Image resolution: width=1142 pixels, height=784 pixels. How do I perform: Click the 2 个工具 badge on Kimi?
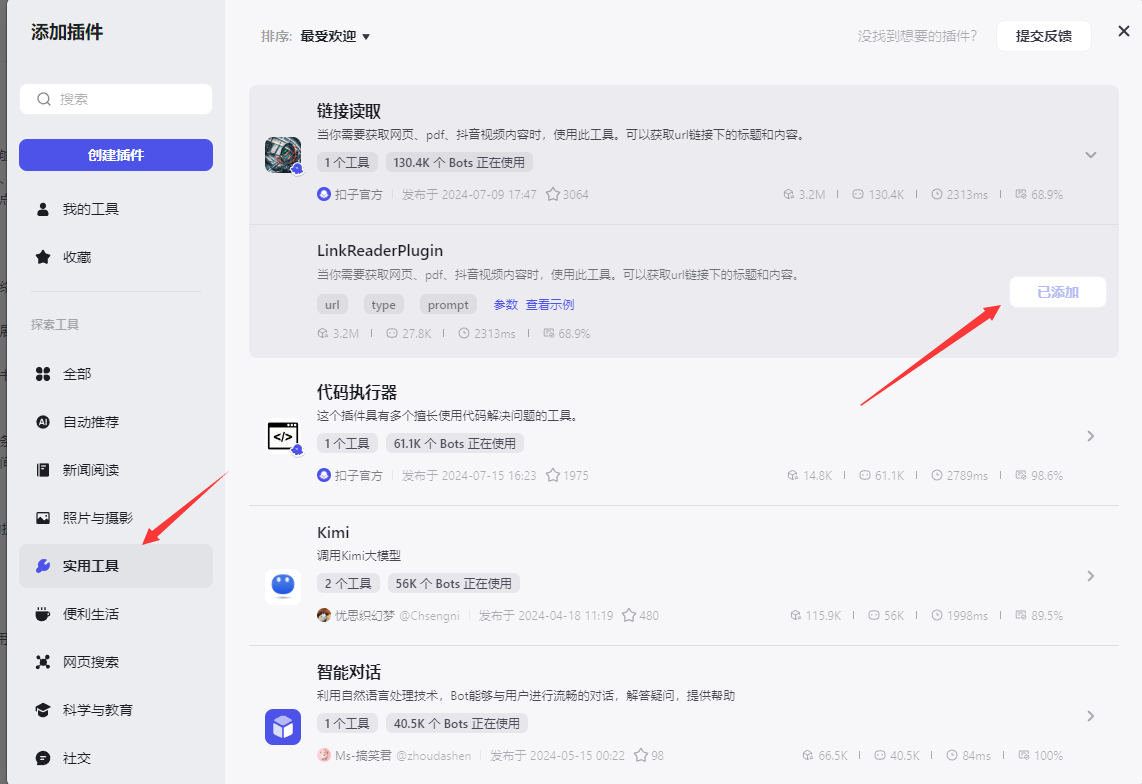tap(347, 584)
